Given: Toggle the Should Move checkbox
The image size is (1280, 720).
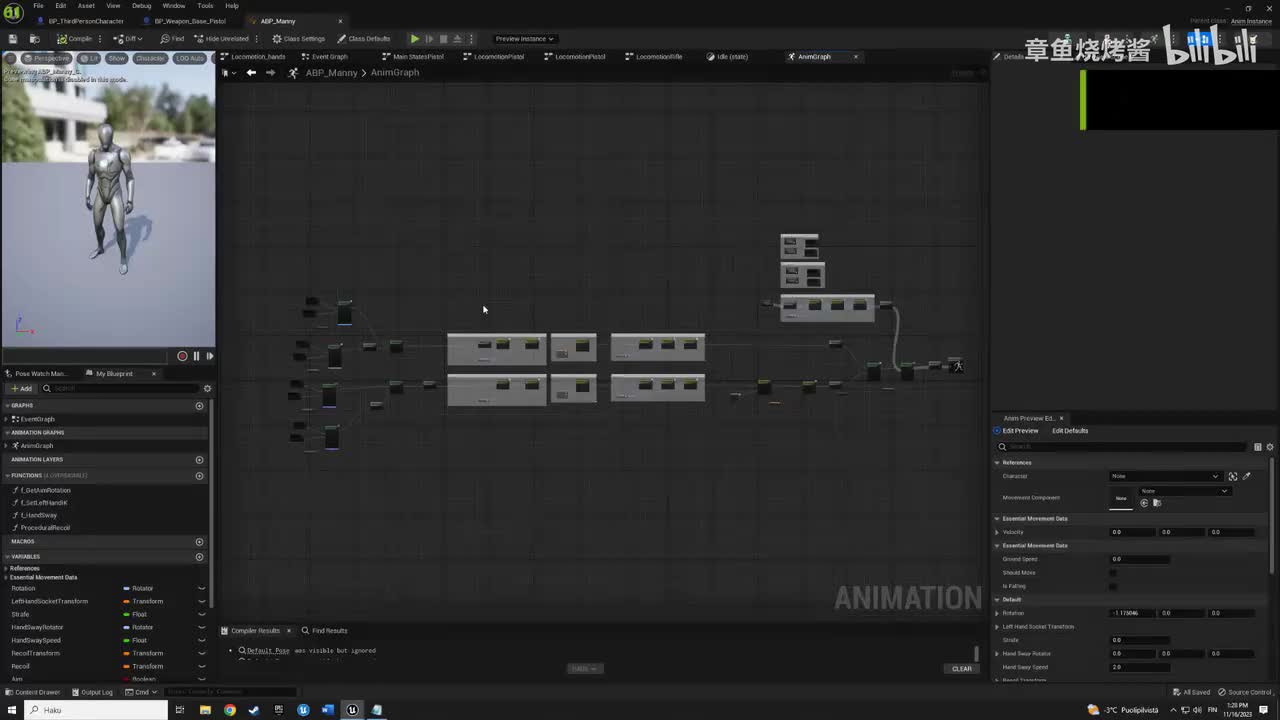Looking at the screenshot, I should [1113, 573].
